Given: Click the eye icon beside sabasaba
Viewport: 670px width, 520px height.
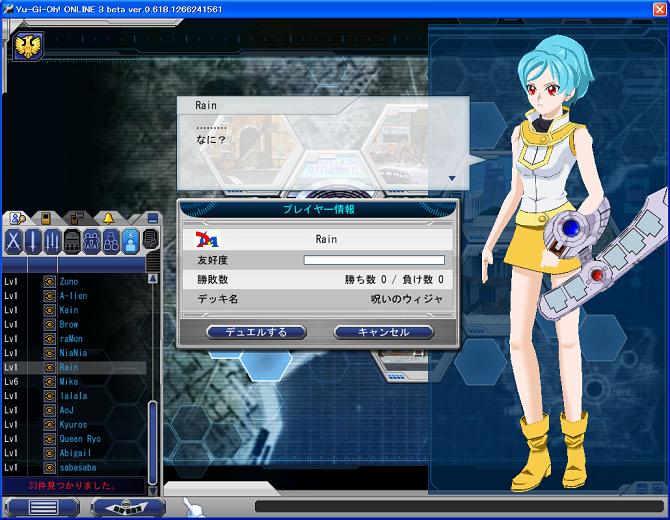Looking at the screenshot, I should [x=50, y=467].
